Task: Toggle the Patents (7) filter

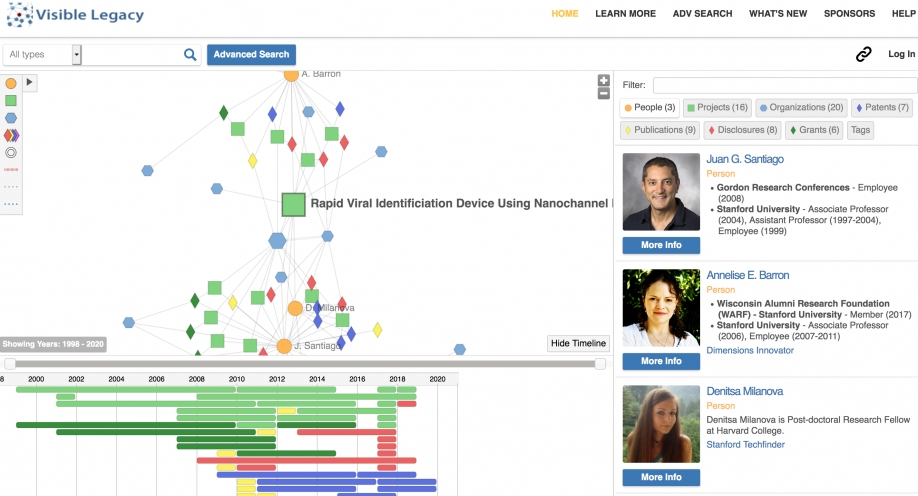Action: click(x=881, y=108)
